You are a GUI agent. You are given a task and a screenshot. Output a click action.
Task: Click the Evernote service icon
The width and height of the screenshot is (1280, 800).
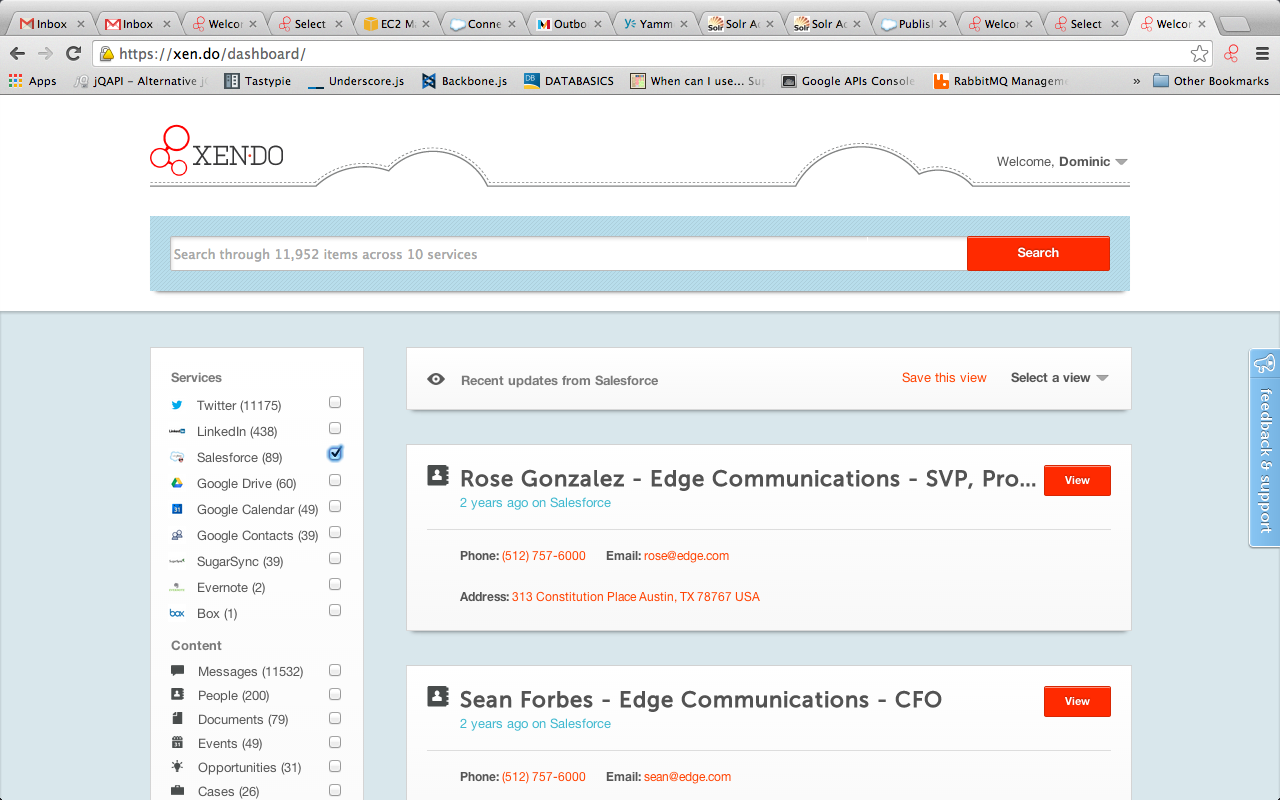coord(177,587)
